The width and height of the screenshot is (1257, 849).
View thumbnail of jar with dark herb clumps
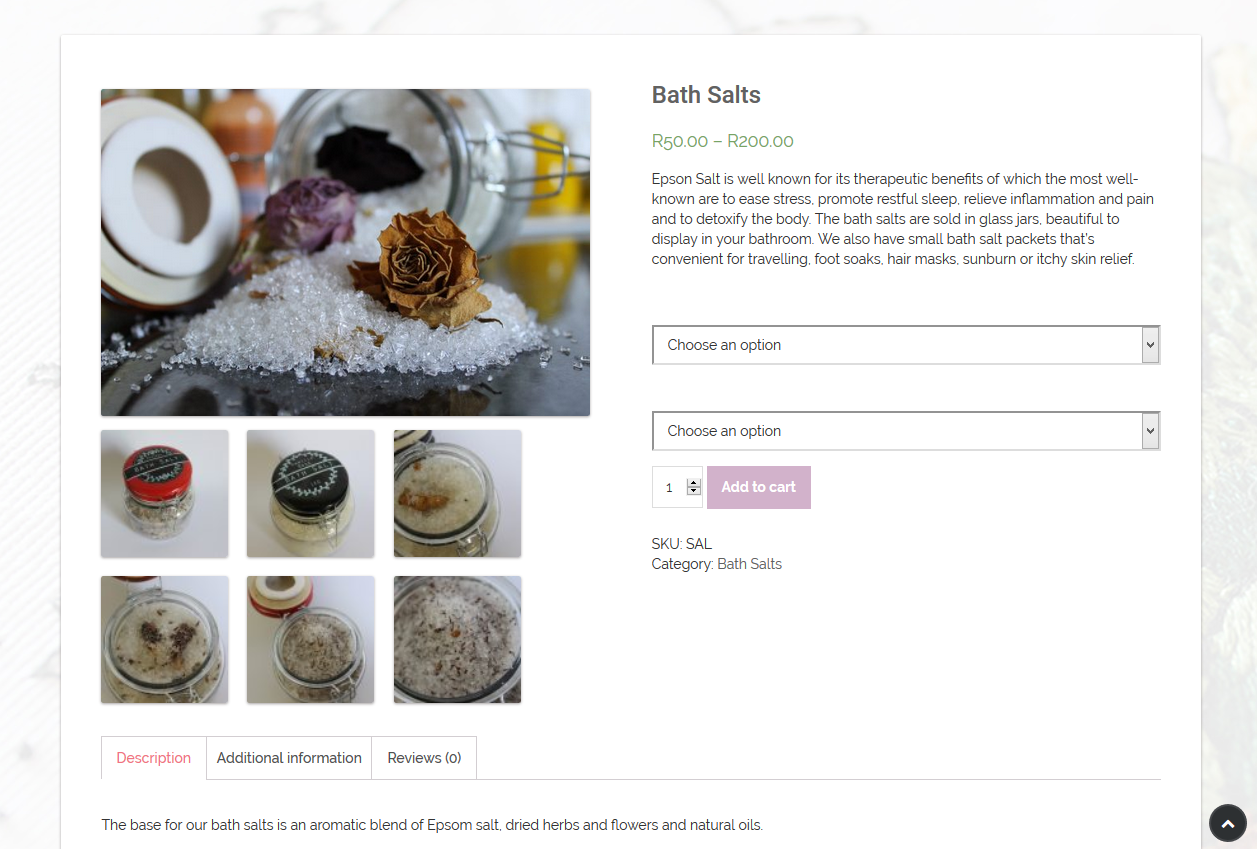[165, 640]
